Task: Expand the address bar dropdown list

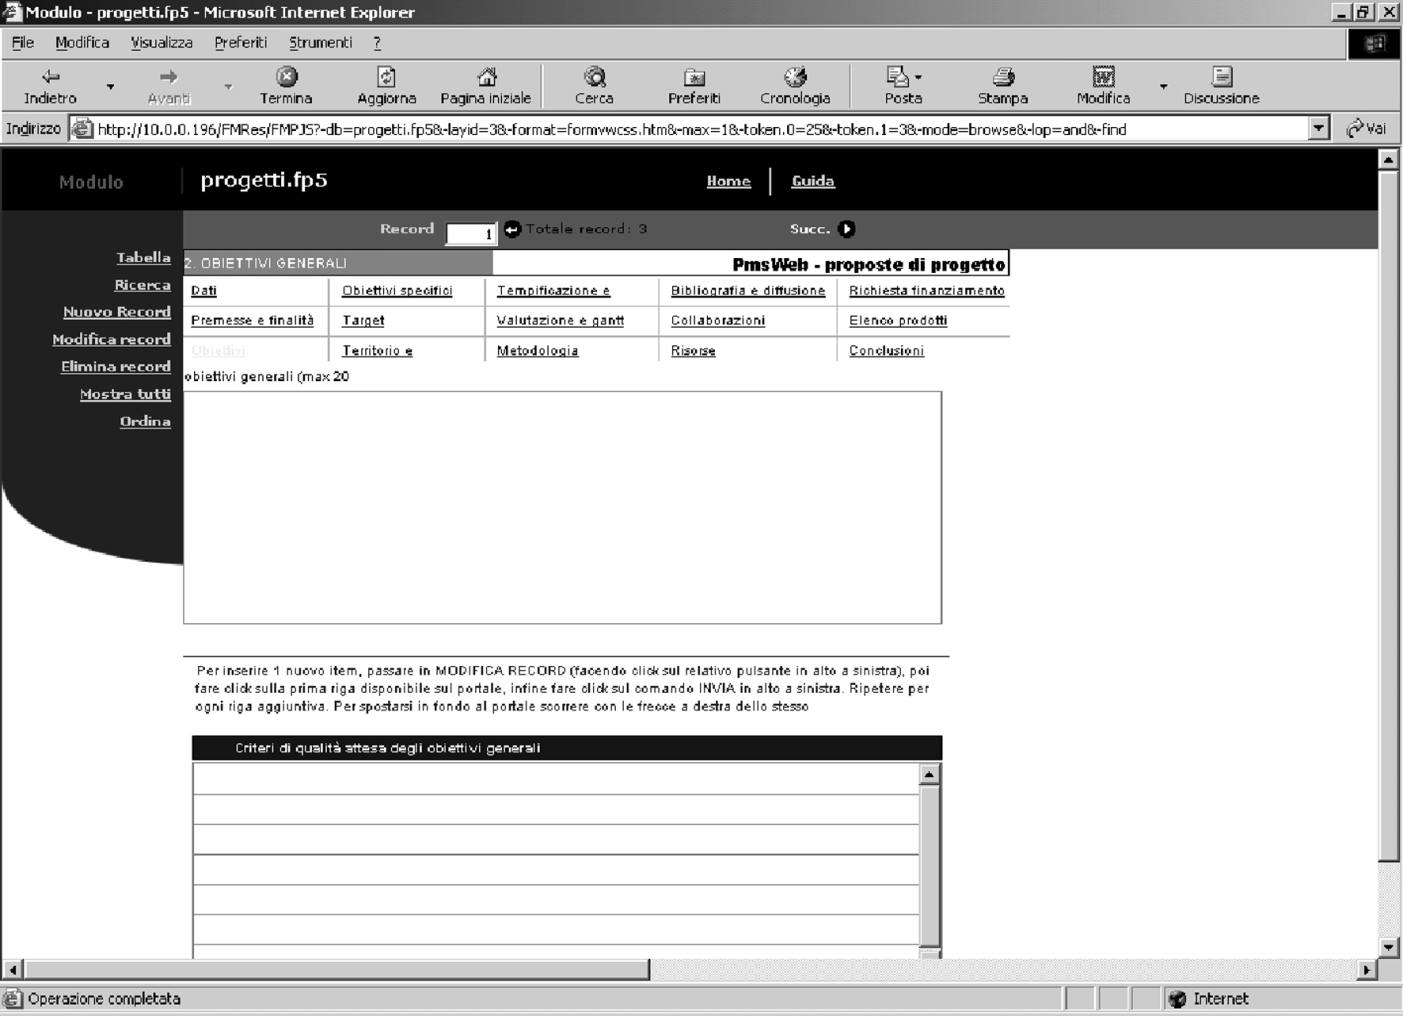Action: [x=1319, y=128]
